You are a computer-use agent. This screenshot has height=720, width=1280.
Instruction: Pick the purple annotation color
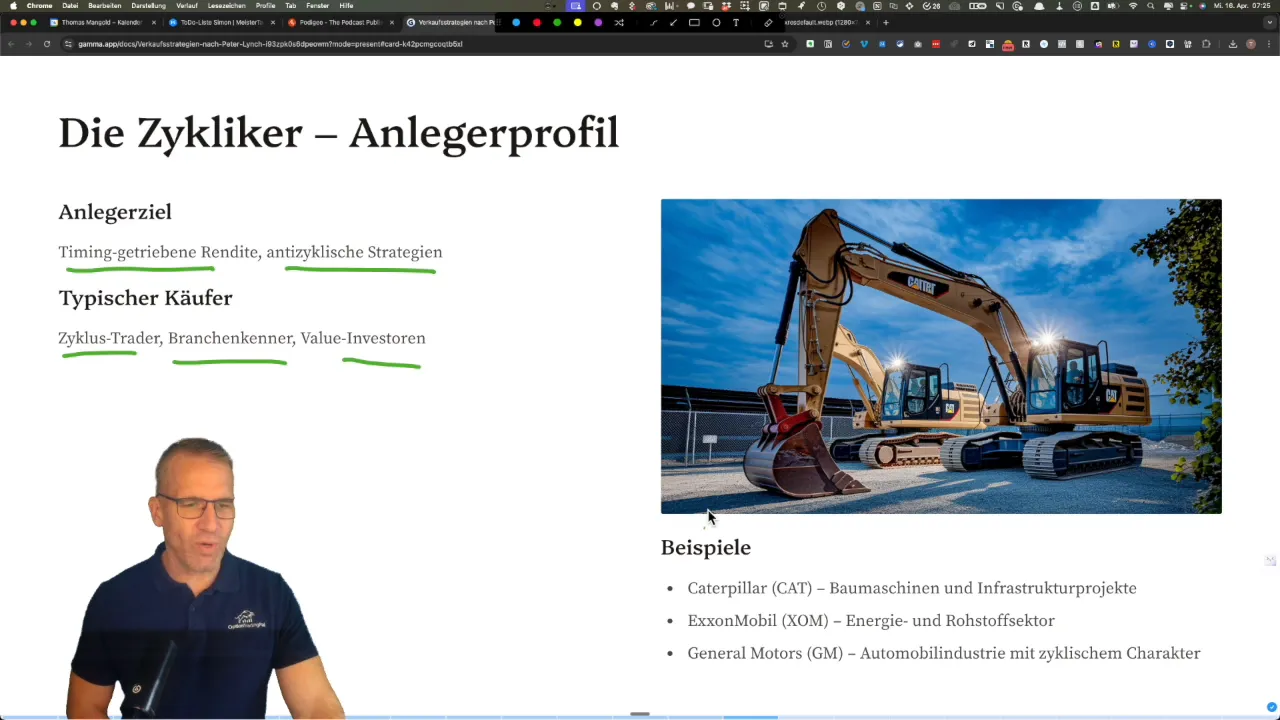598,22
